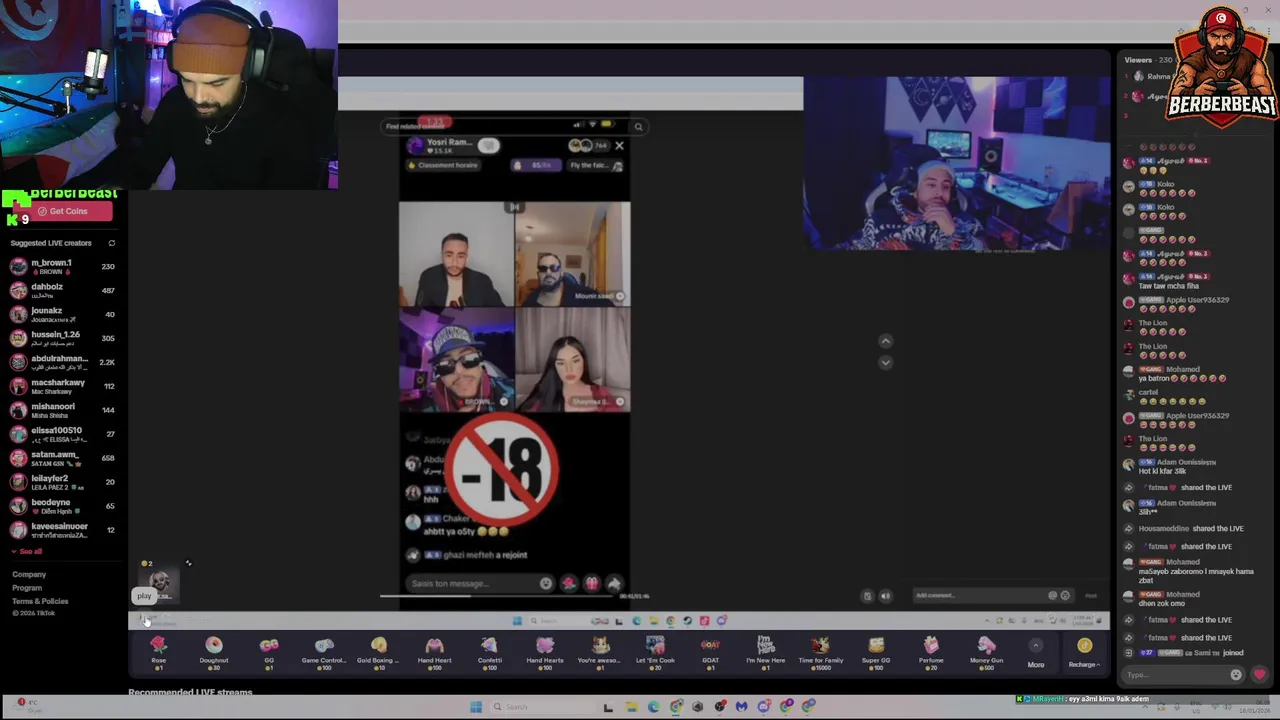Open the -18 restricted video tile

click(502, 470)
